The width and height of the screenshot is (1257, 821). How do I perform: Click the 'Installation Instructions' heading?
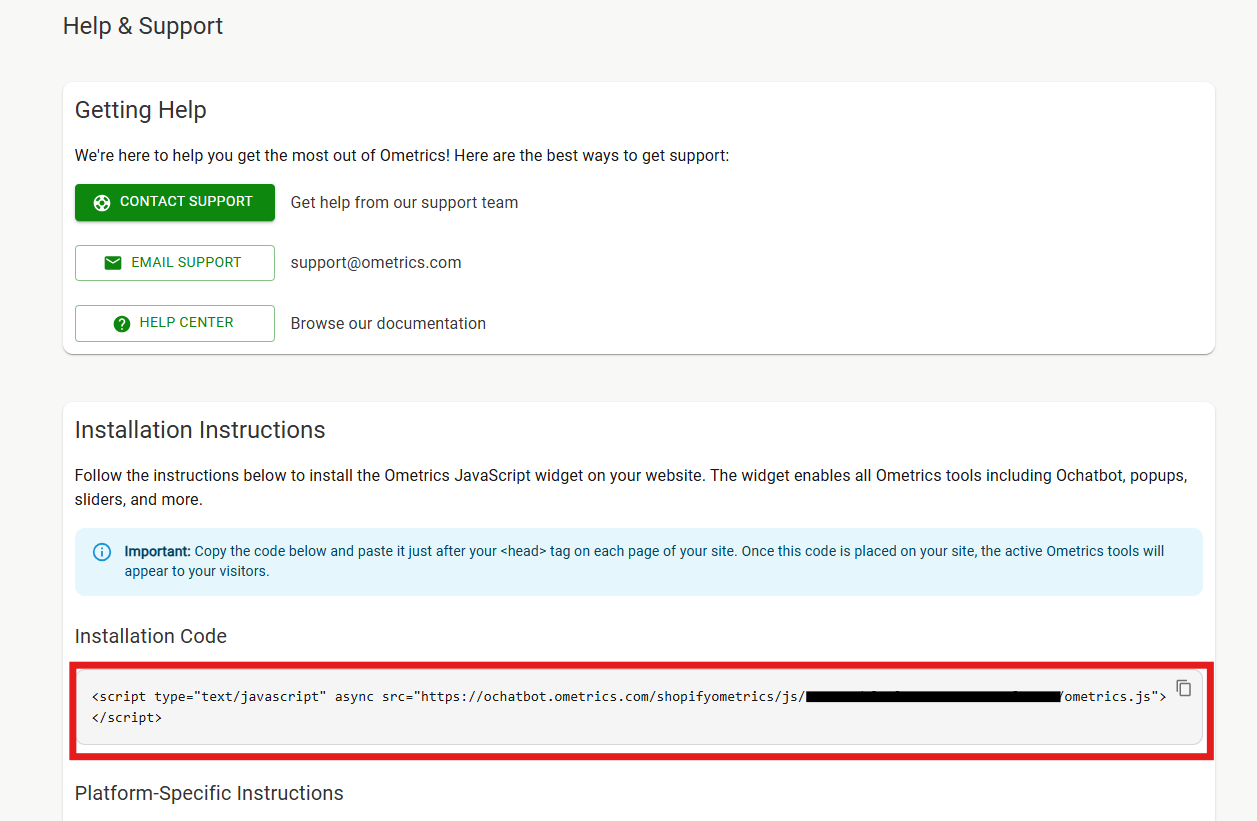(x=200, y=430)
